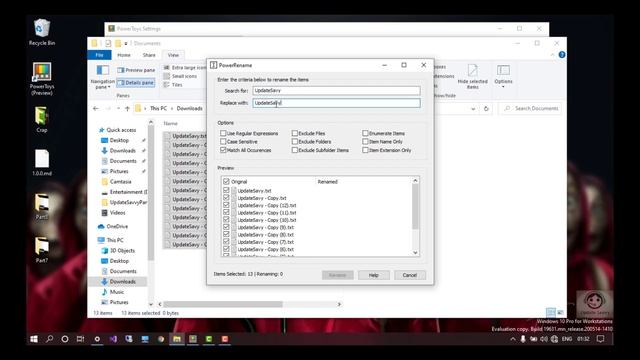This screenshot has height=360, width=640.
Task: Enable the Case Sensitive checkbox
Action: point(223,141)
